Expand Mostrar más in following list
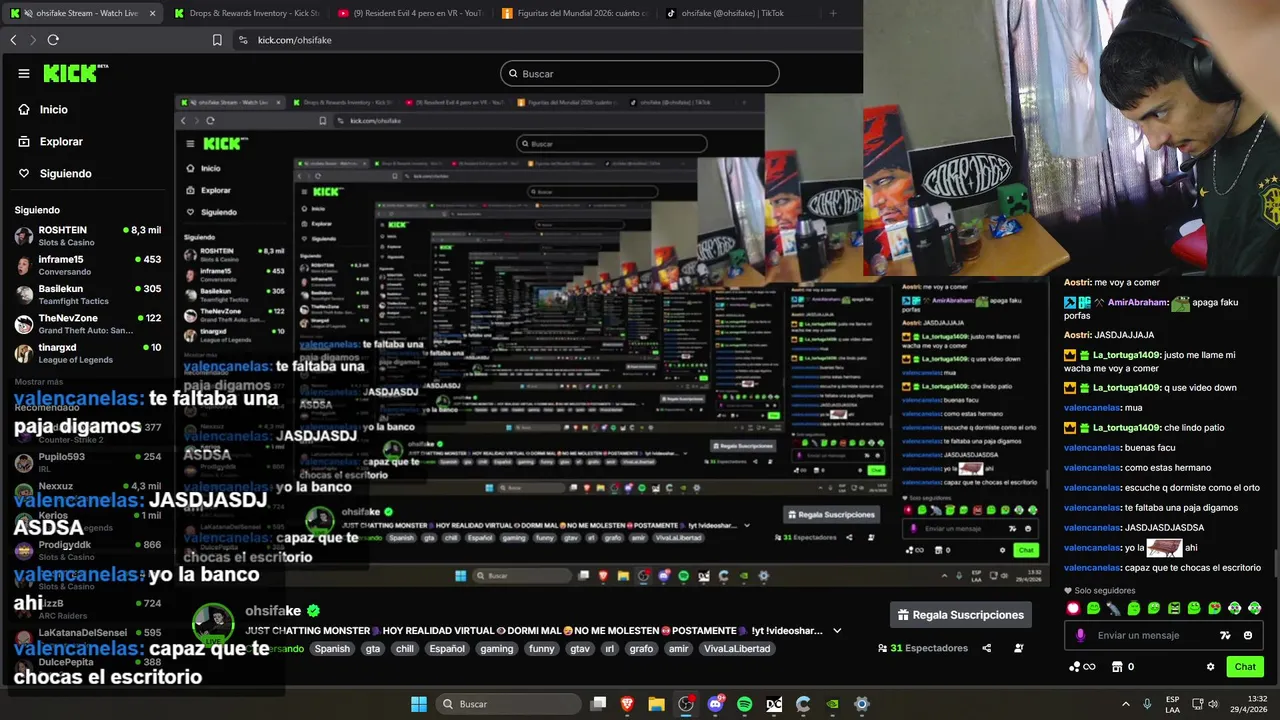Viewport: 1280px width, 720px height. [39, 382]
